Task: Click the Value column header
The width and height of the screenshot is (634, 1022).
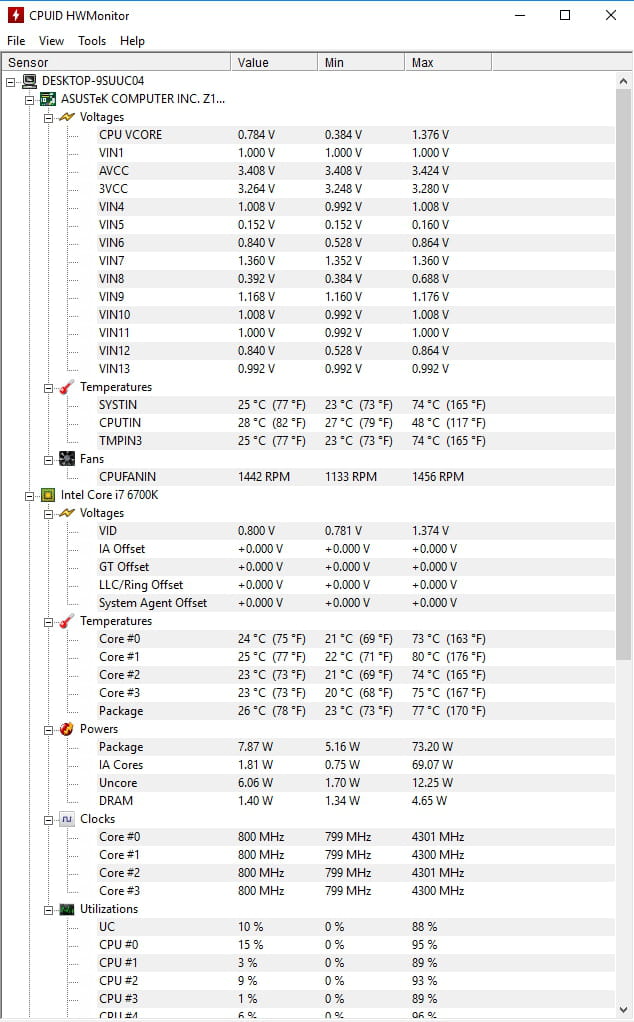Action: click(x=274, y=63)
